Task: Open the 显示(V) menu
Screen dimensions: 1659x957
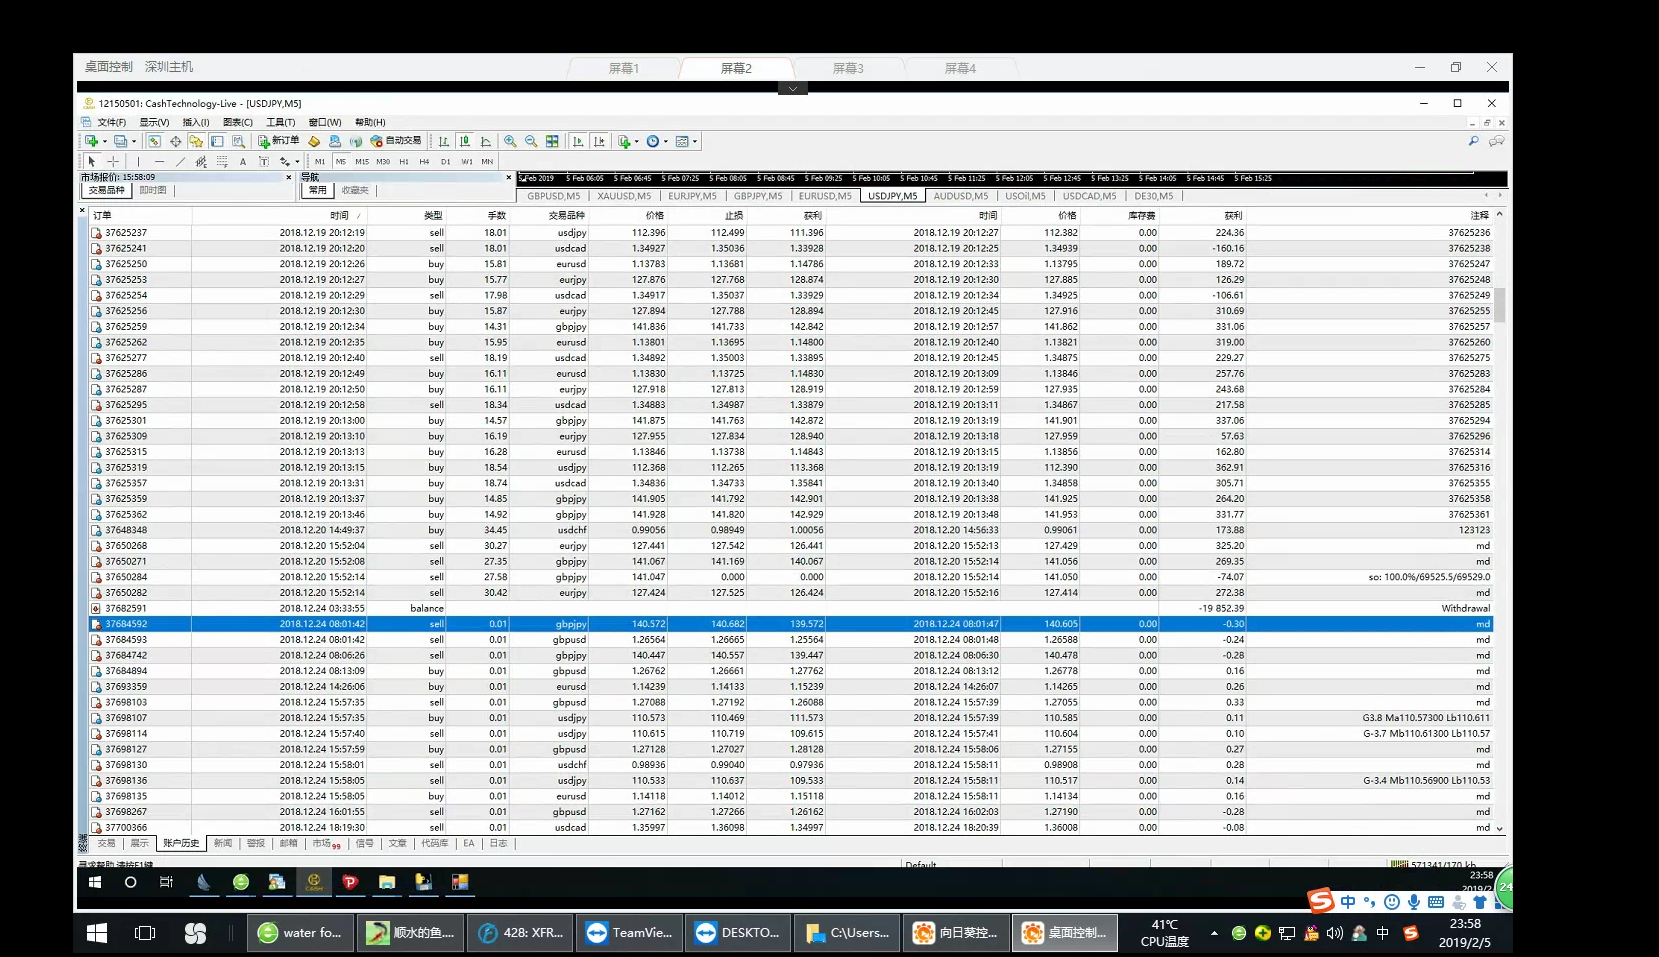Action: tap(154, 122)
